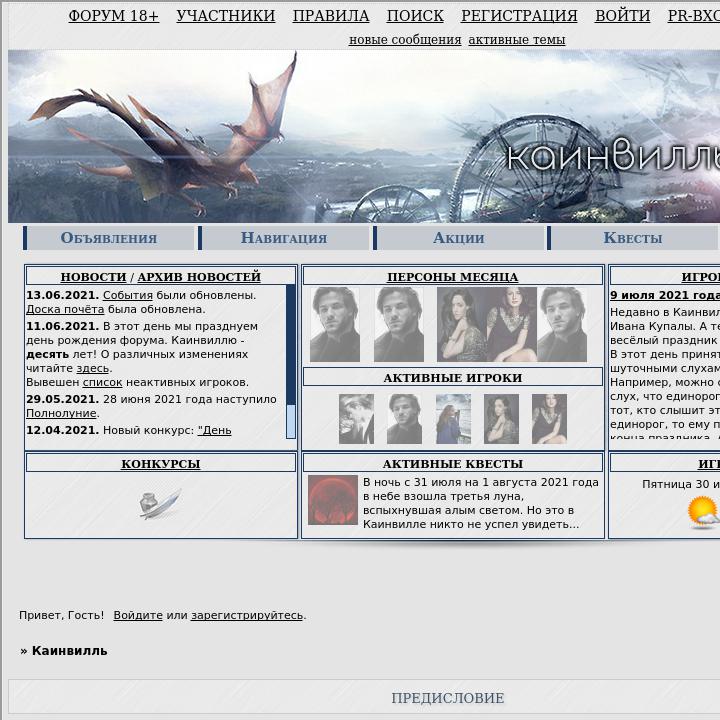Open the ПОИСК search page
Screen dimensions: 720x720
click(415, 16)
